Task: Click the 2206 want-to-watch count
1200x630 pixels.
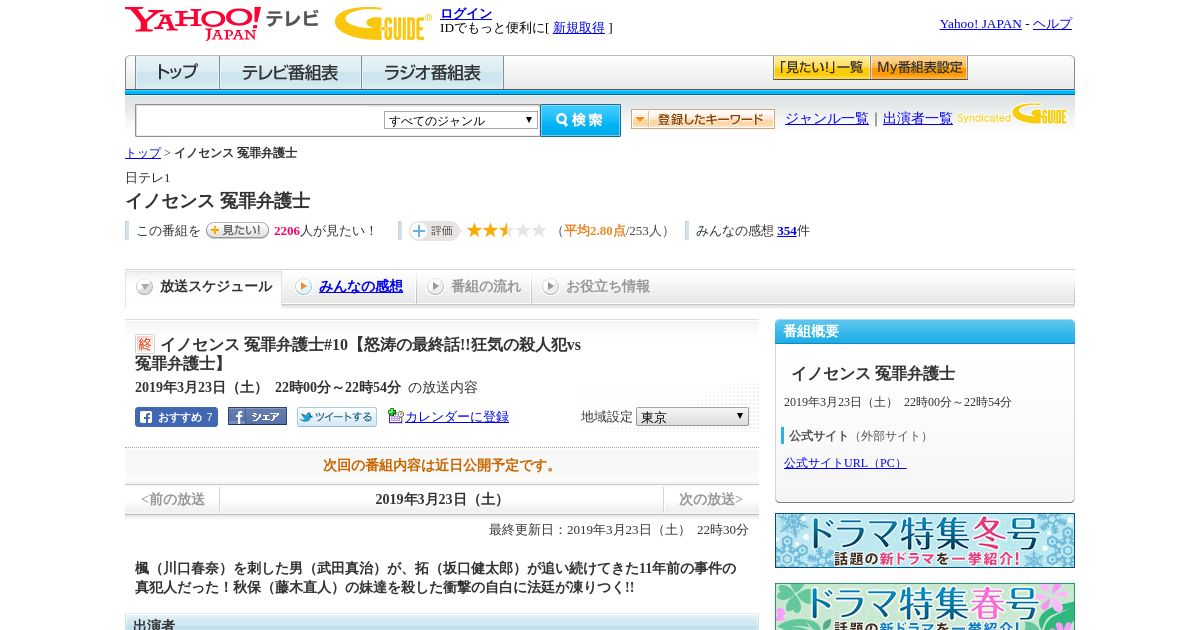Action: pos(287,231)
